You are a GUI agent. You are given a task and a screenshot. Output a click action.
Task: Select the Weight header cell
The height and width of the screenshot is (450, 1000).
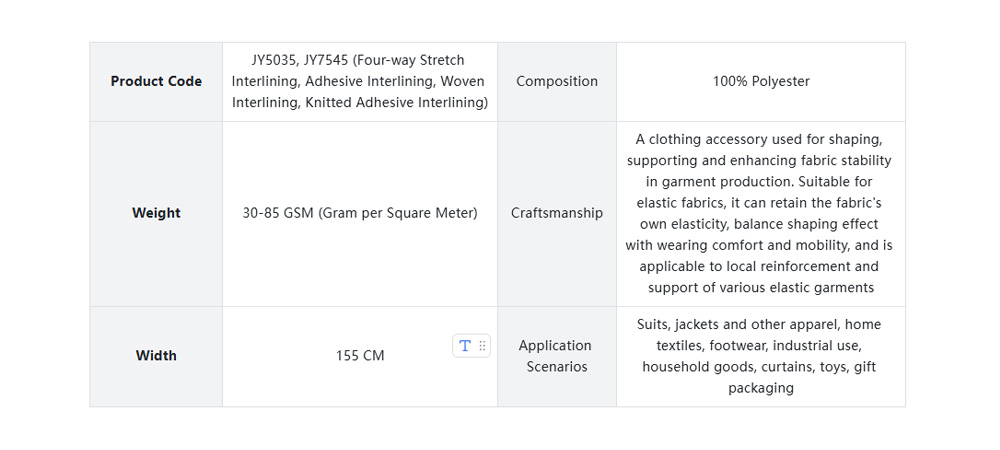point(156,213)
